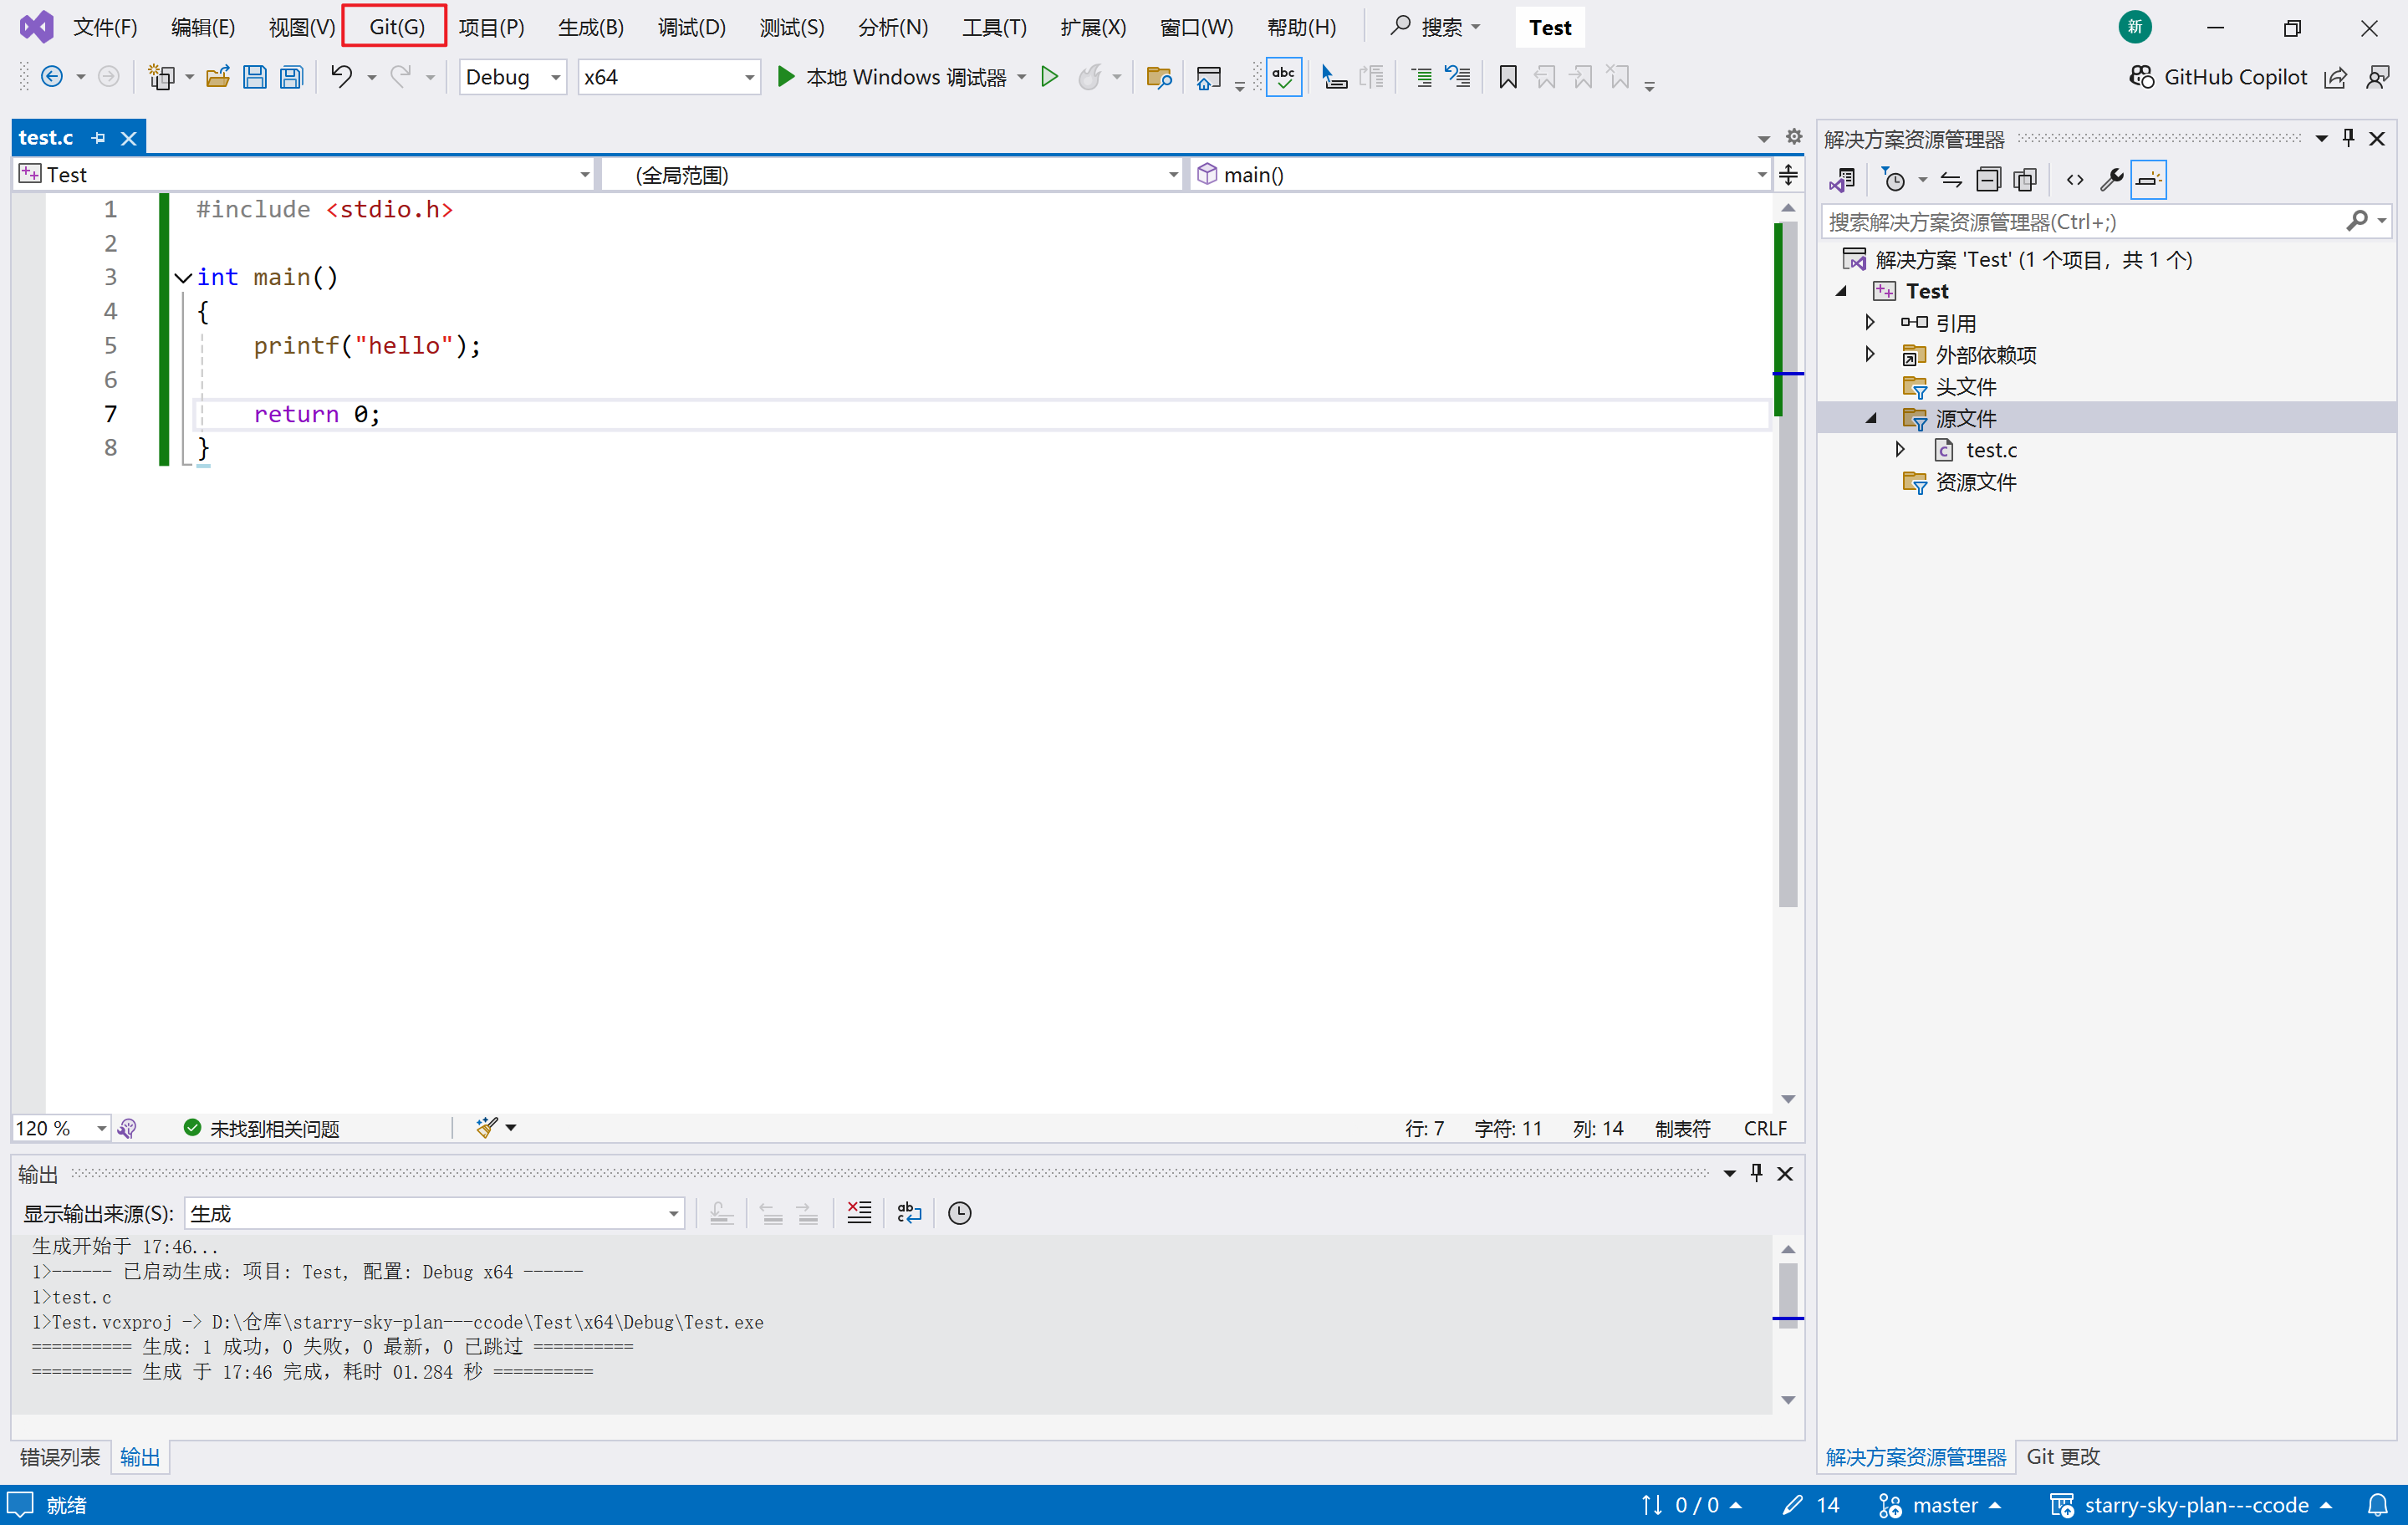
Task: Start debugging with 本地 Windows 调试器
Action: click(891, 77)
